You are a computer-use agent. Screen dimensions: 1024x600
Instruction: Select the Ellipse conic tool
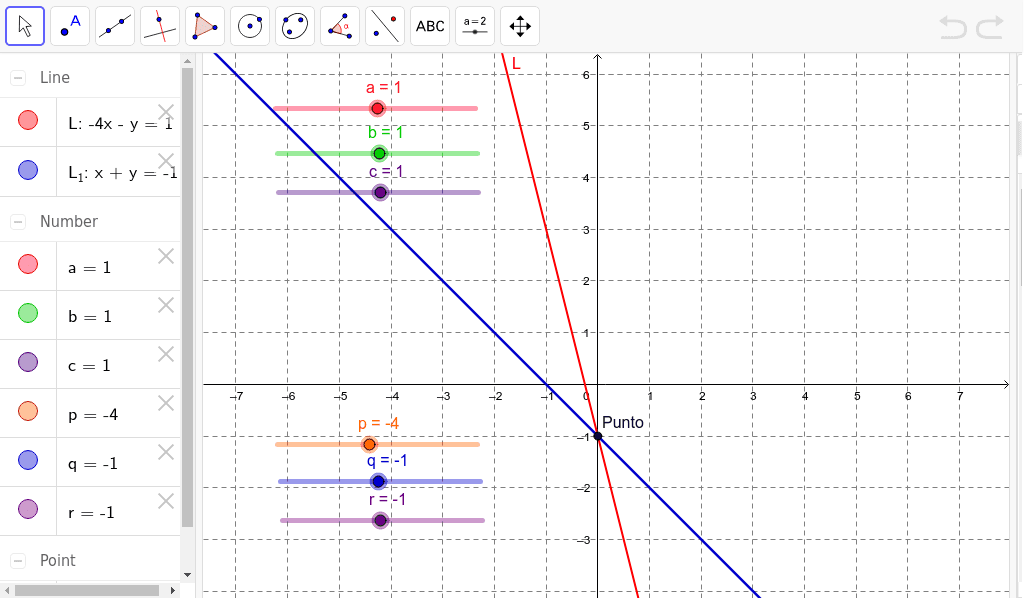coord(295,26)
